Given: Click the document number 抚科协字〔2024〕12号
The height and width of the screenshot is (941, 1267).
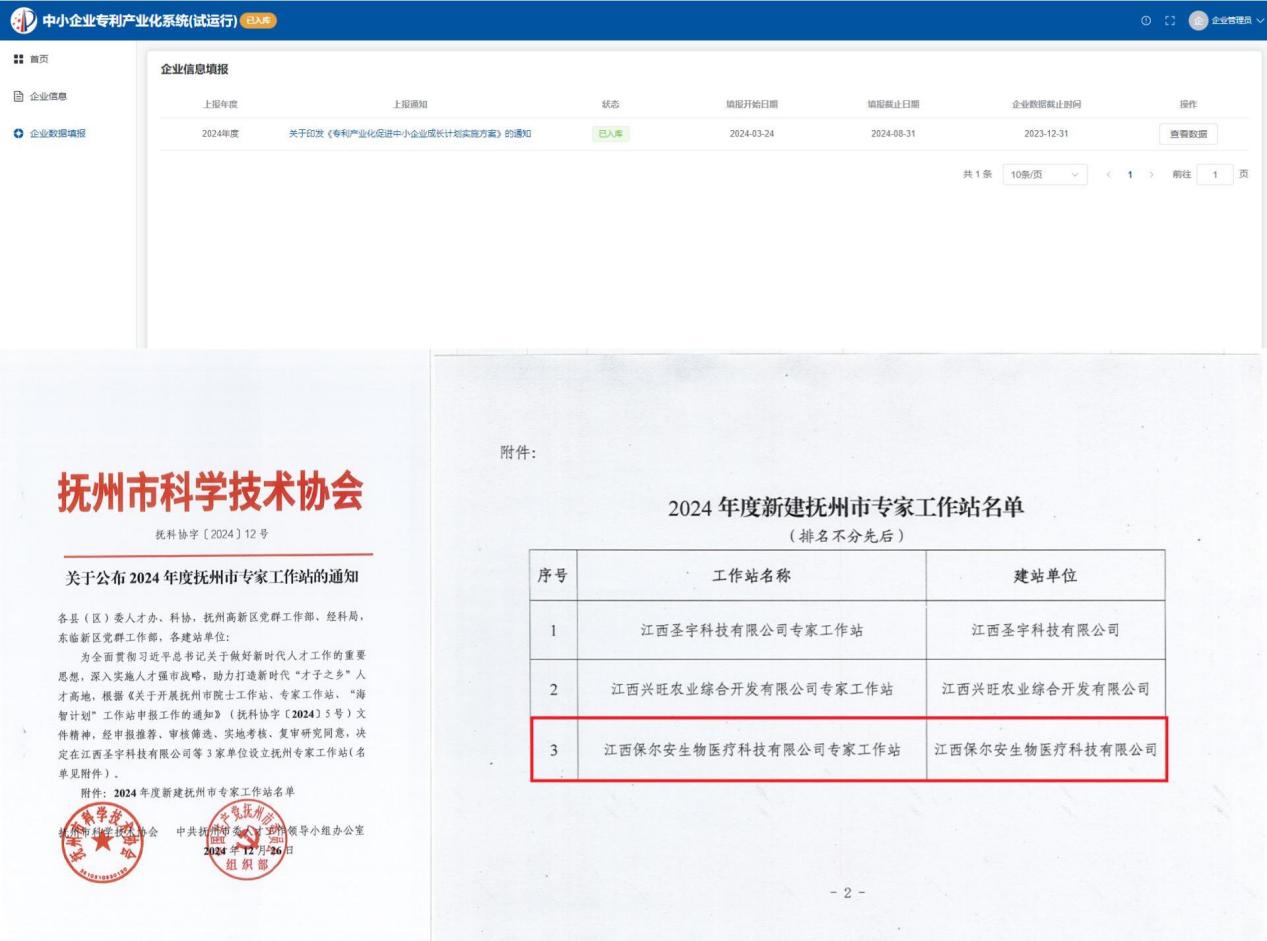Looking at the screenshot, I should click(x=211, y=534).
